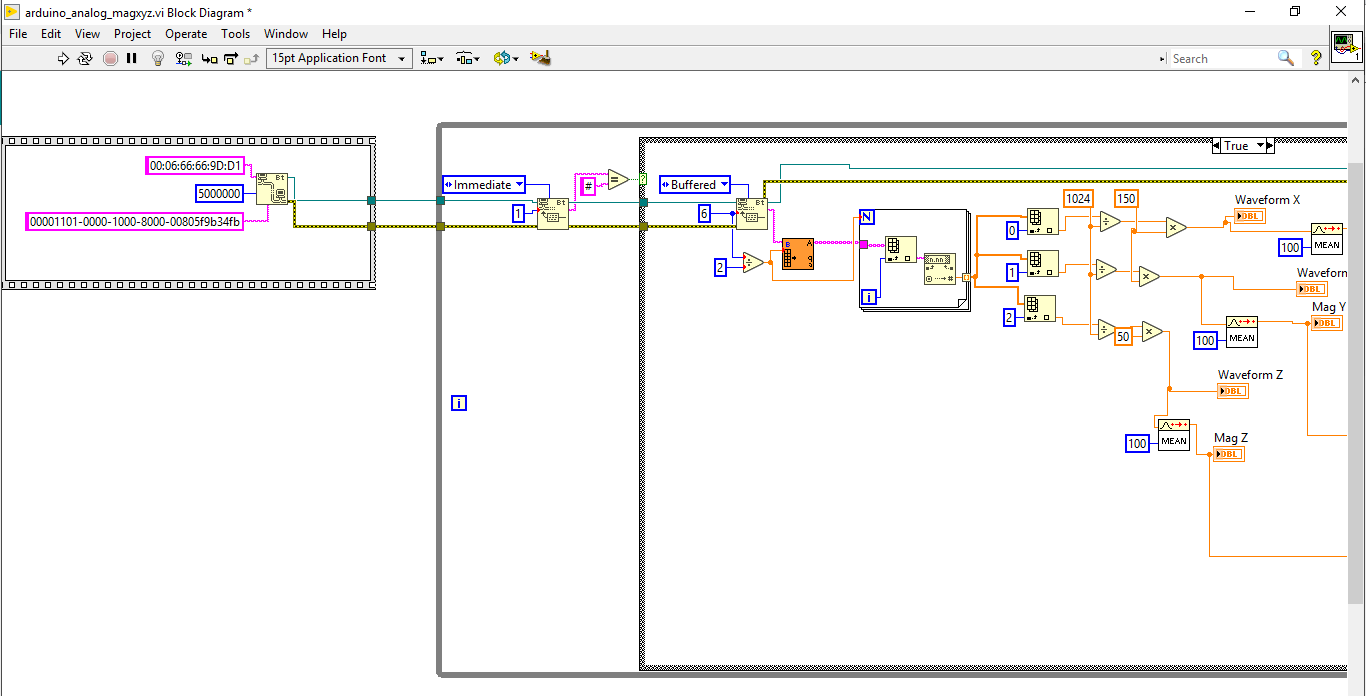Open the Operate menu

(x=186, y=33)
